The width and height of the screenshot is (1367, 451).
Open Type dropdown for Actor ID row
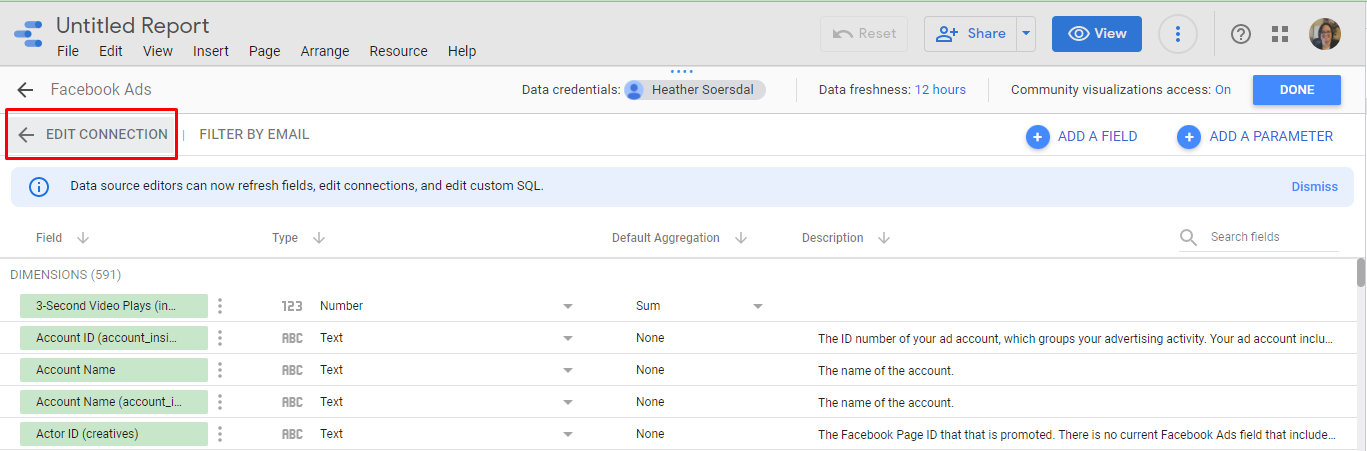[x=568, y=434]
